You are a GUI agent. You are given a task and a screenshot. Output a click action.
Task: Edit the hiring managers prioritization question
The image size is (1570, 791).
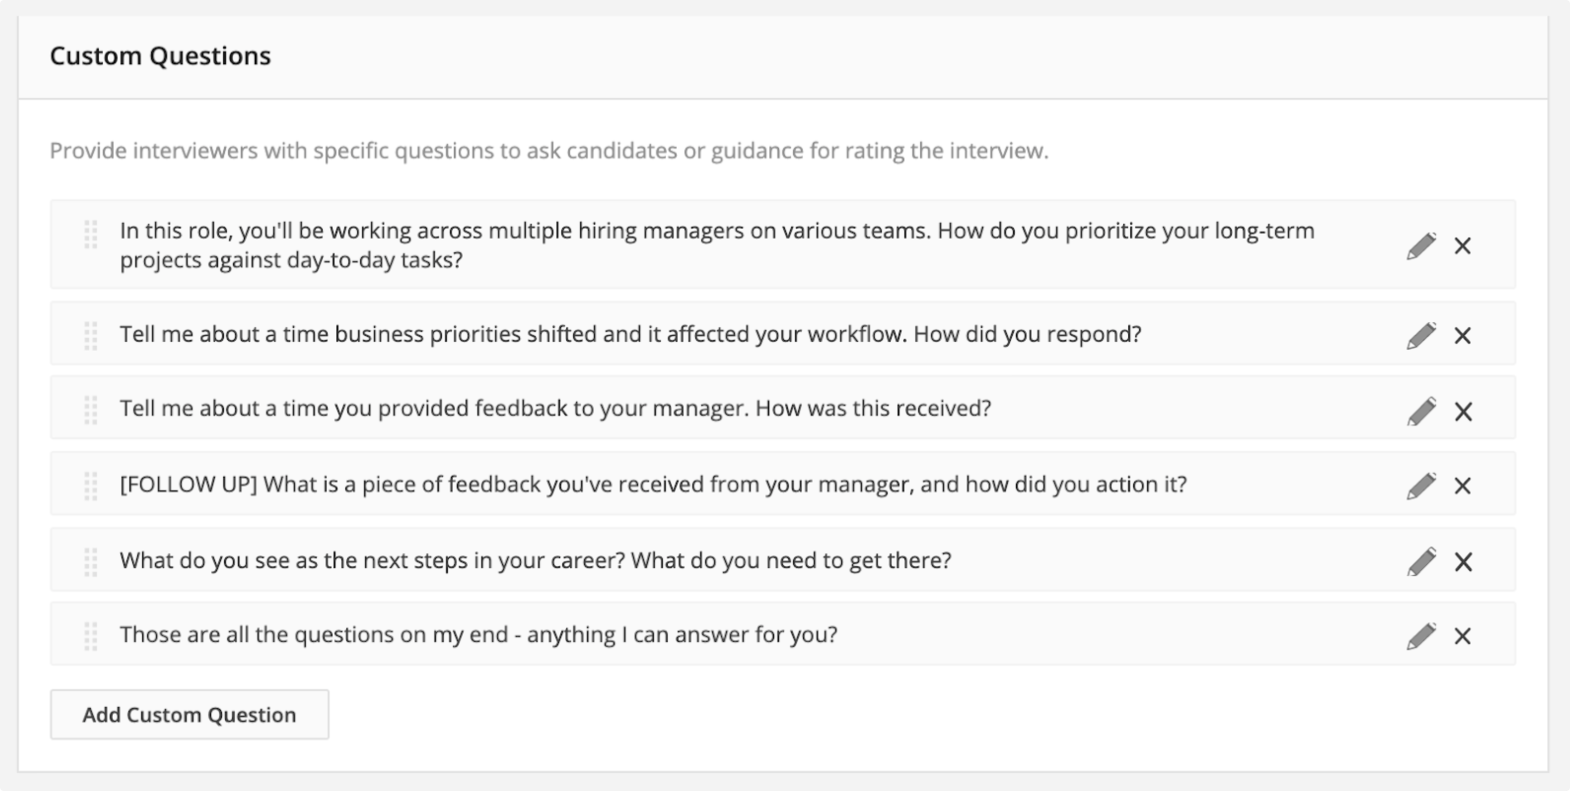pos(1421,246)
